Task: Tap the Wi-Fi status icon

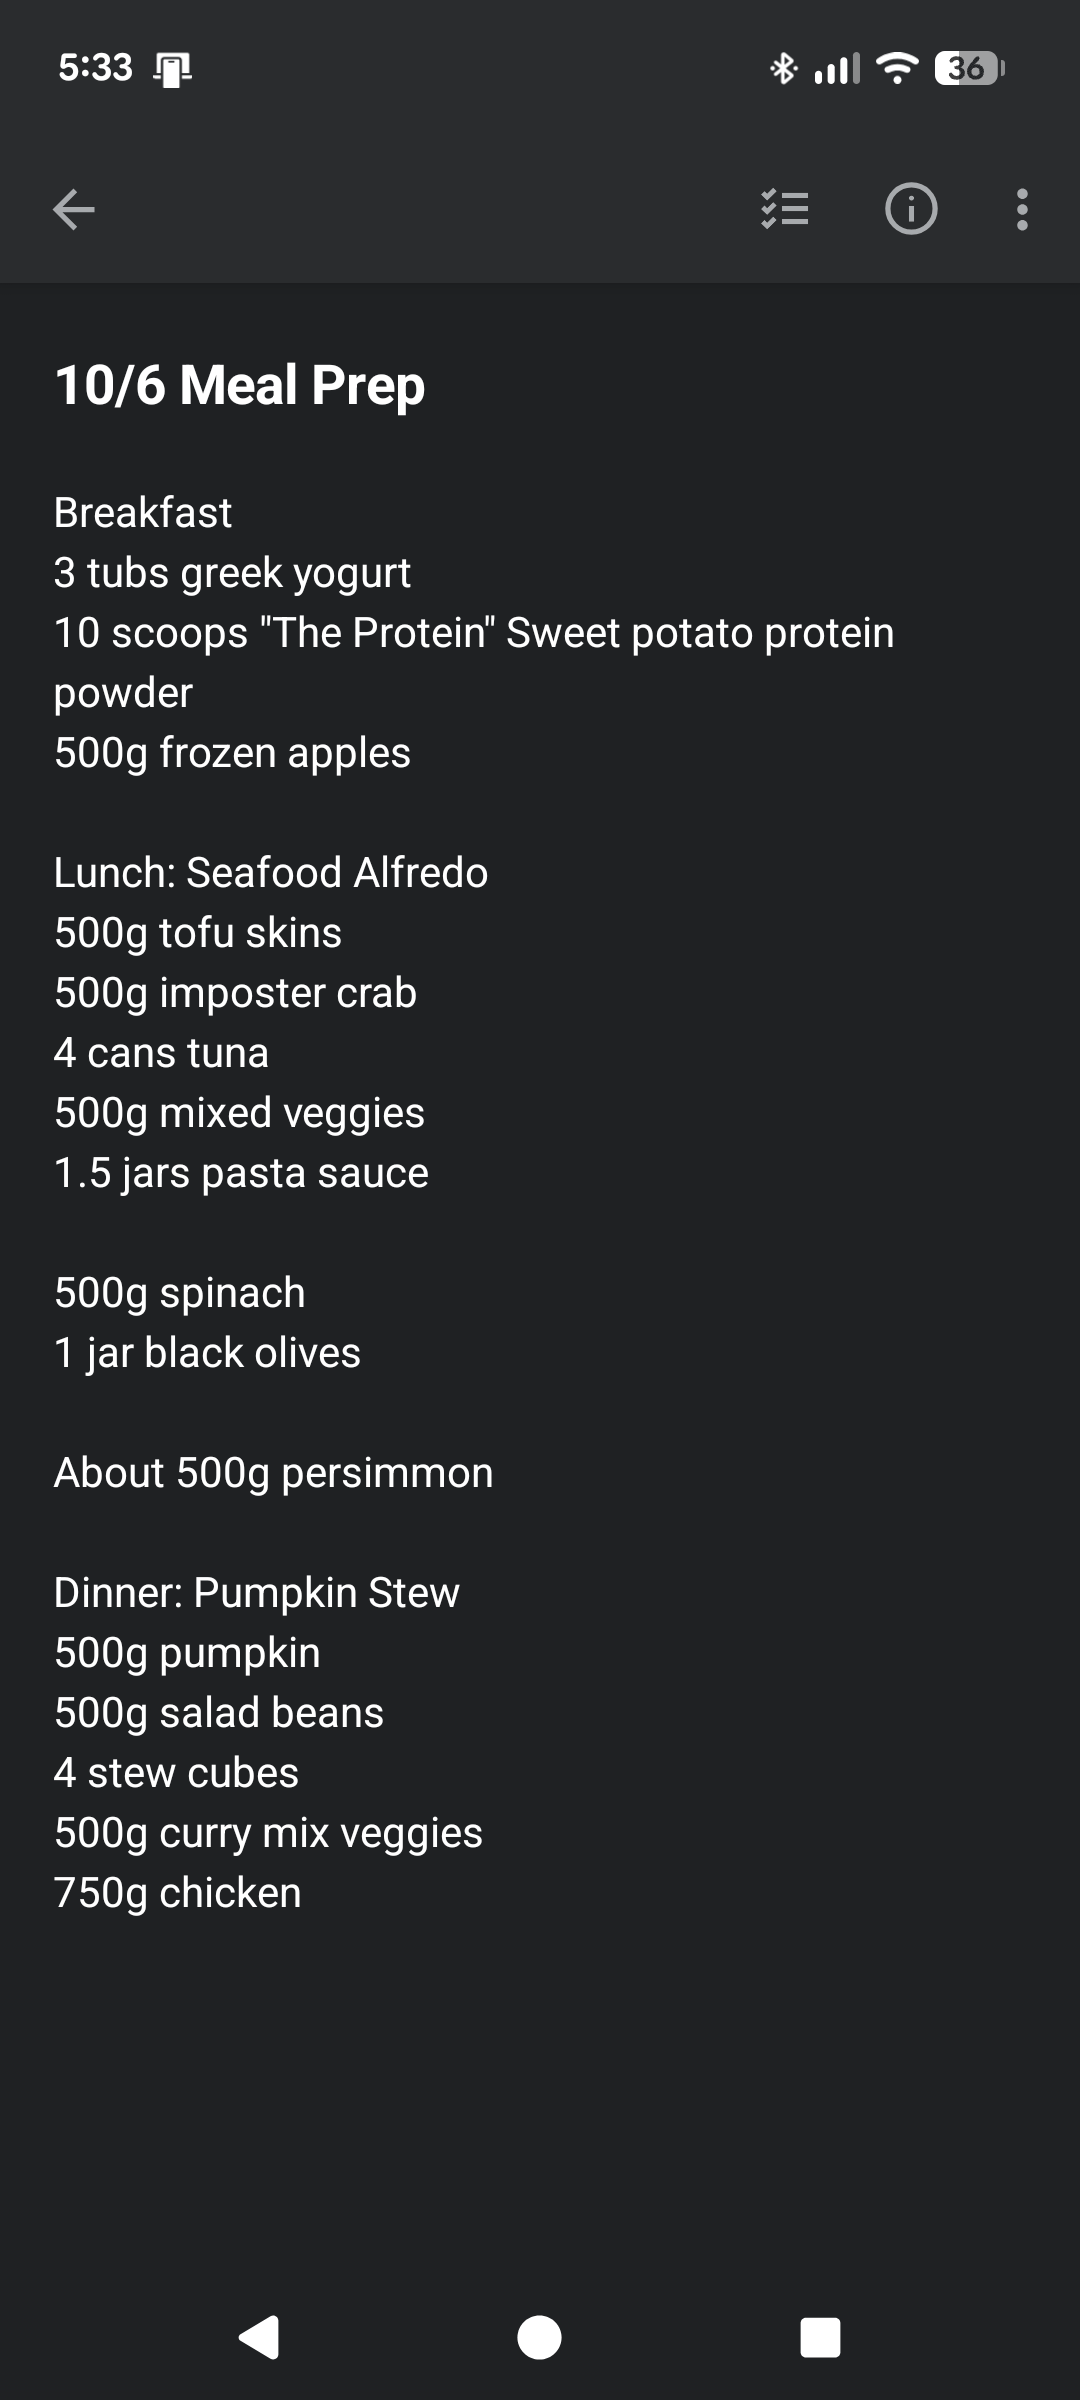Action: [896, 68]
